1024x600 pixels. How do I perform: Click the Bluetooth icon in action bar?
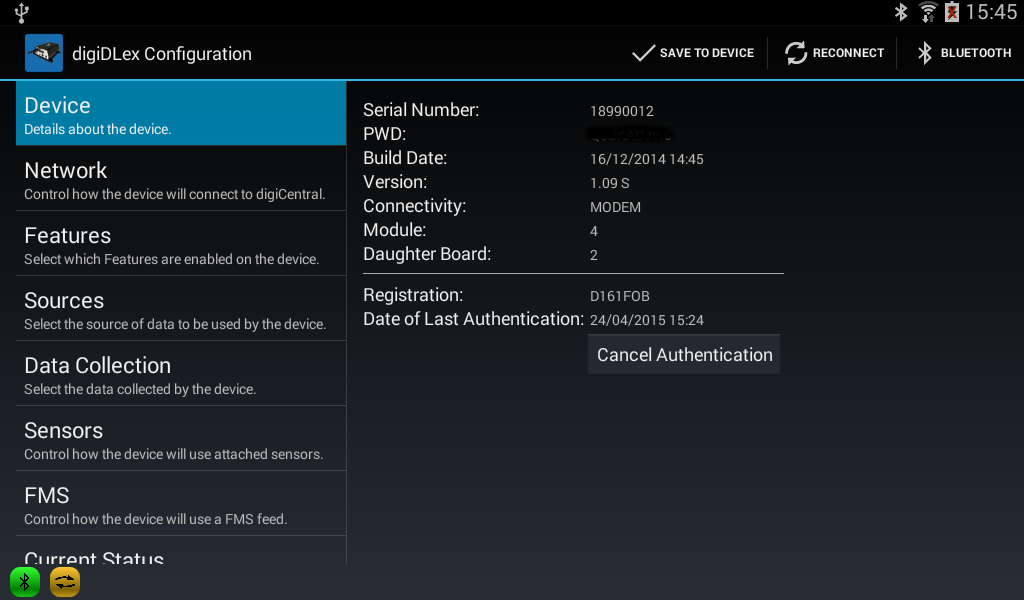coord(924,53)
